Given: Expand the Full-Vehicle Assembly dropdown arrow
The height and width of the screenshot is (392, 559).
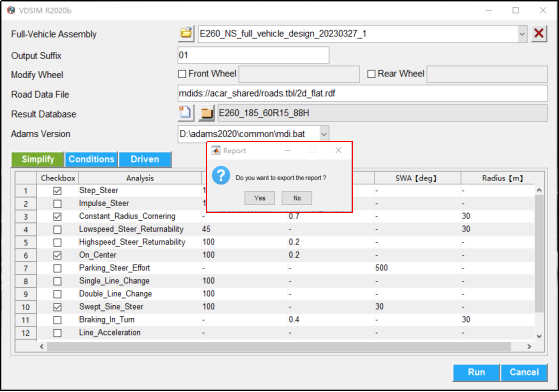Looking at the screenshot, I should (x=522, y=34).
